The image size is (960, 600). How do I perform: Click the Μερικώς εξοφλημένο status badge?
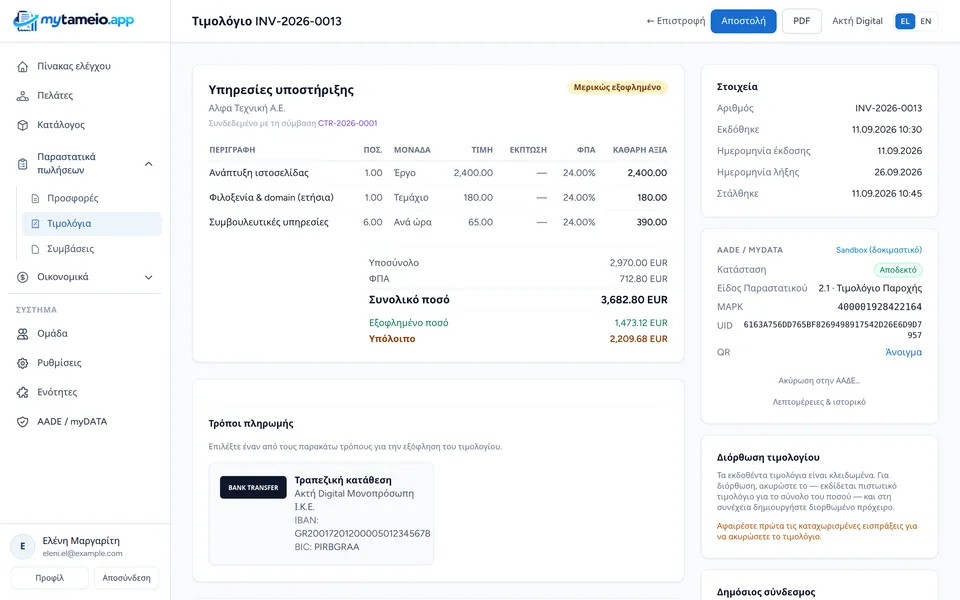pos(617,88)
